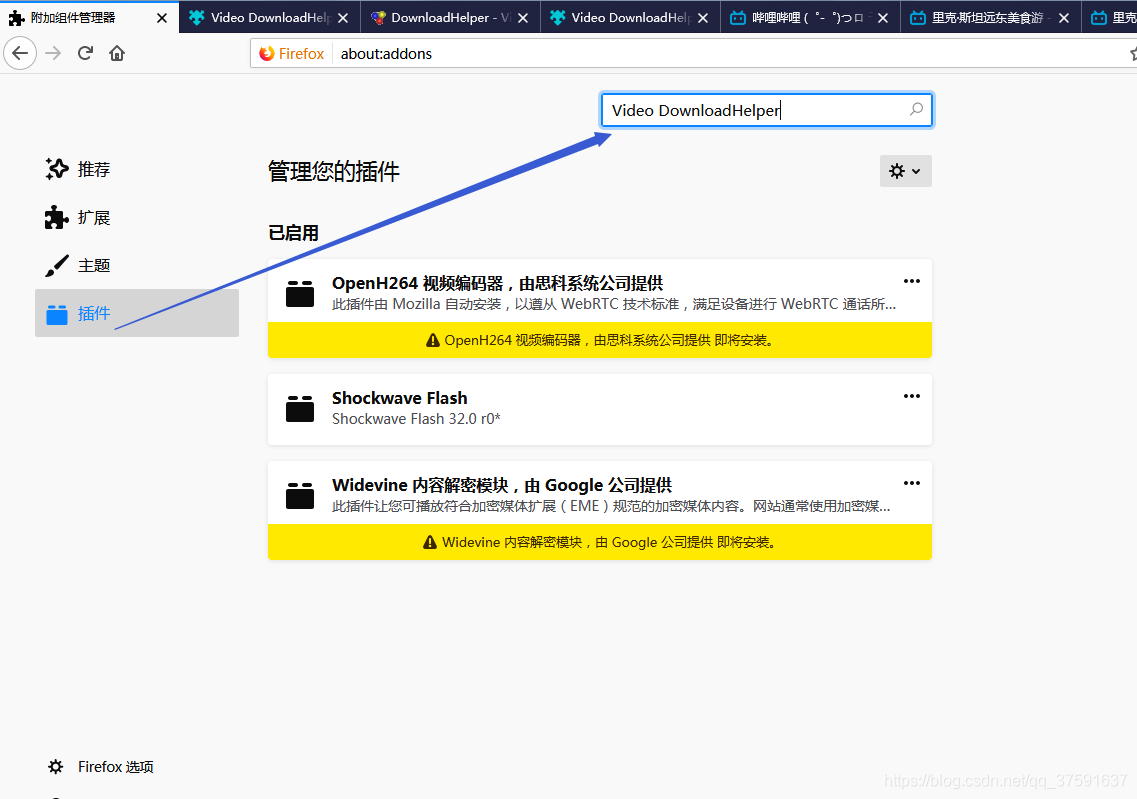The width and height of the screenshot is (1137, 799).
Task: Switch to the 哔哩哔哩 tab
Action: pyautogui.click(x=810, y=17)
